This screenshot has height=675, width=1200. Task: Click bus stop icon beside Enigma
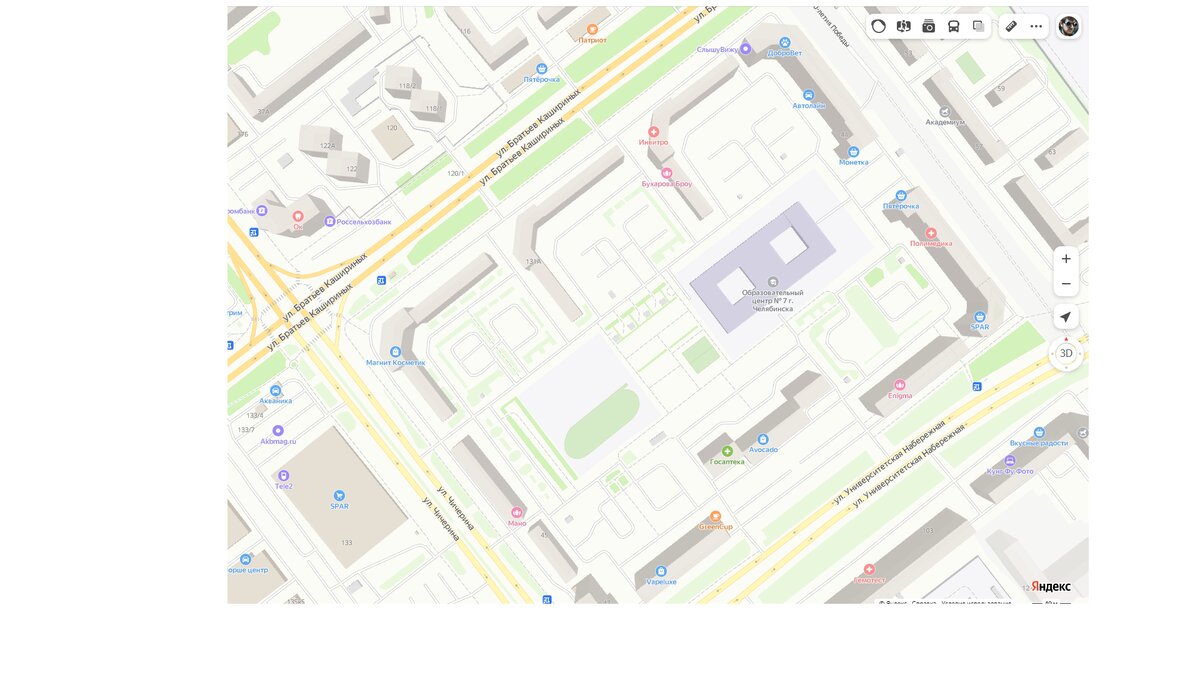tap(977, 386)
